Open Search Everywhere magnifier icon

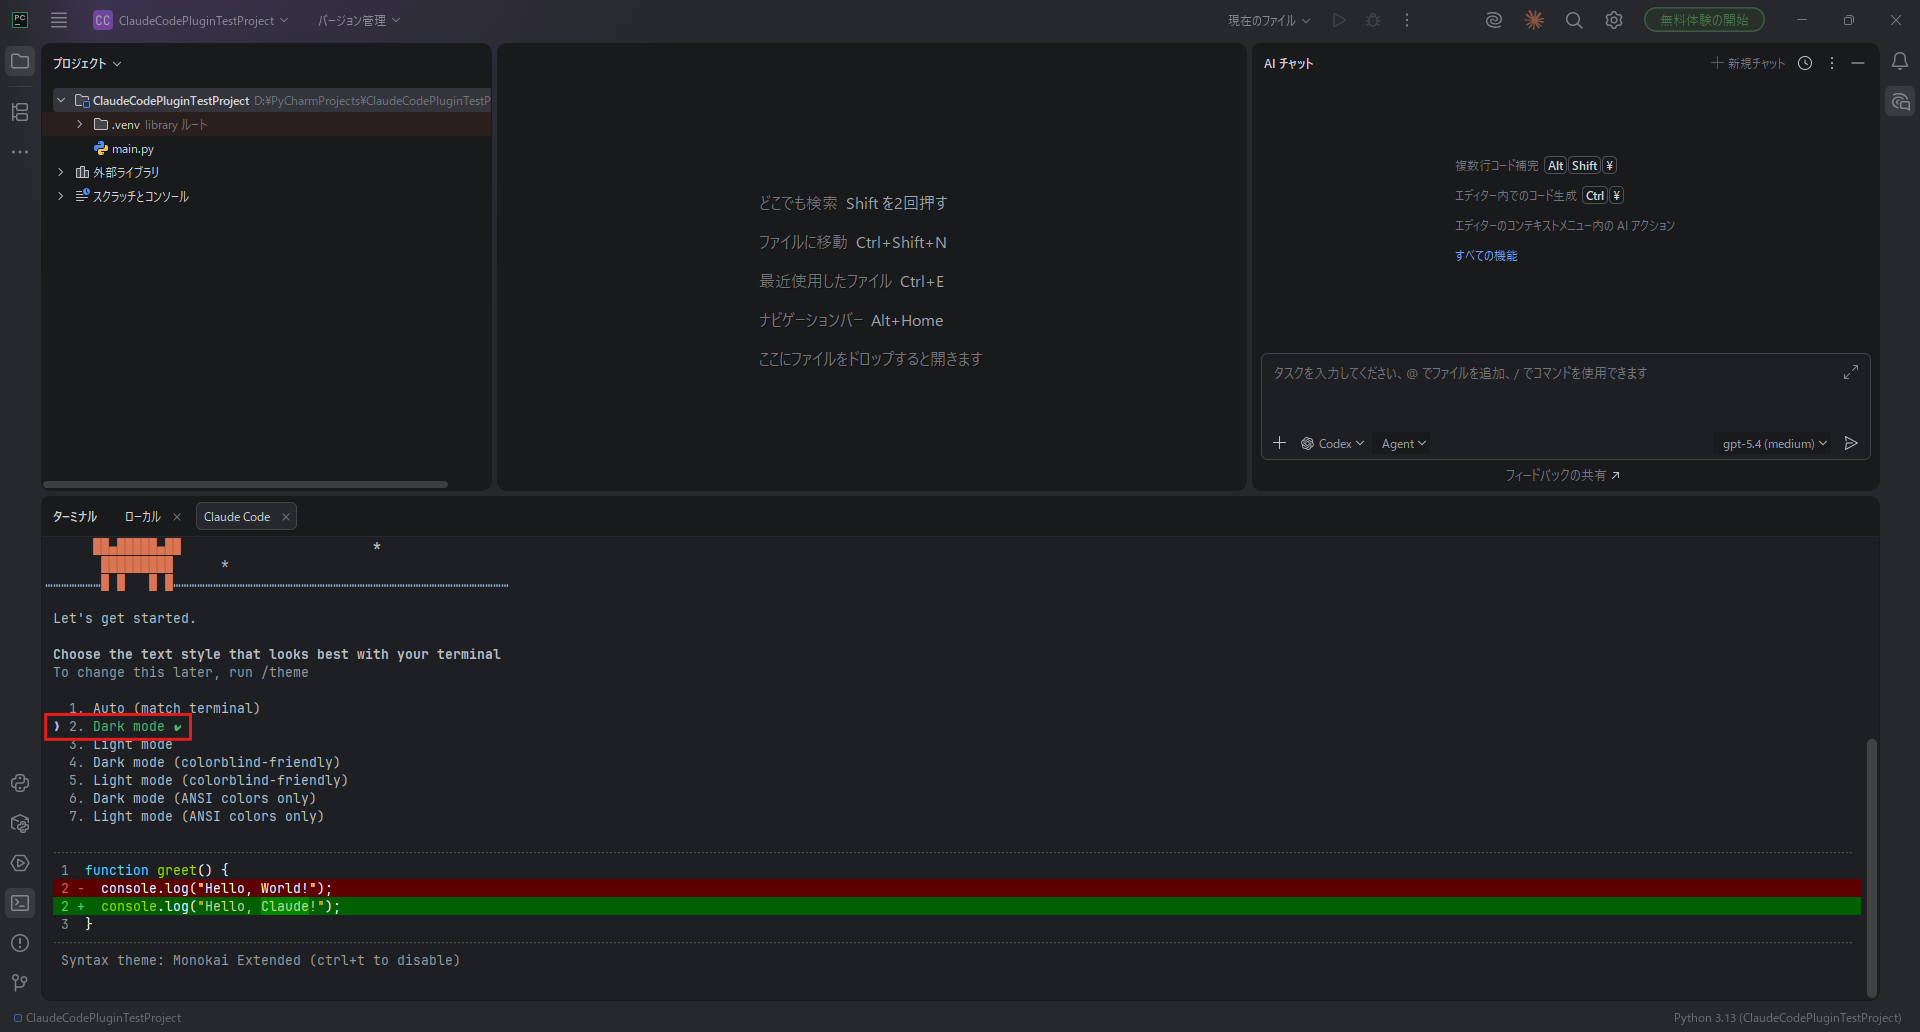click(1573, 20)
